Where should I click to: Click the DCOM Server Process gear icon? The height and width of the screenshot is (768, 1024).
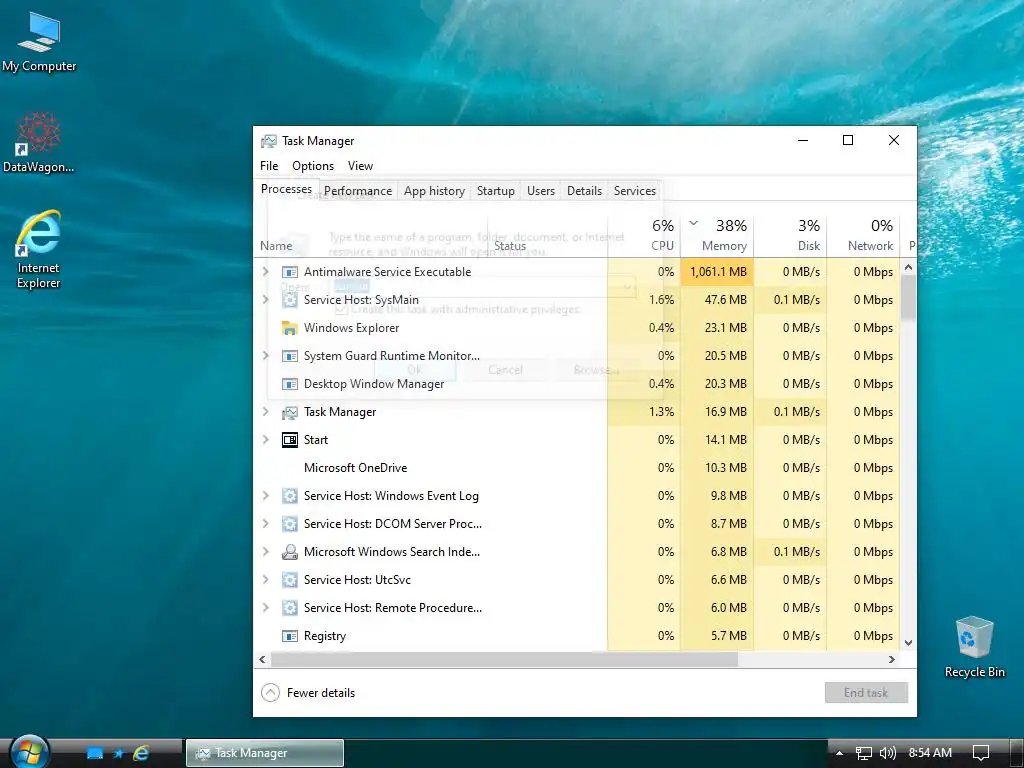pos(289,524)
